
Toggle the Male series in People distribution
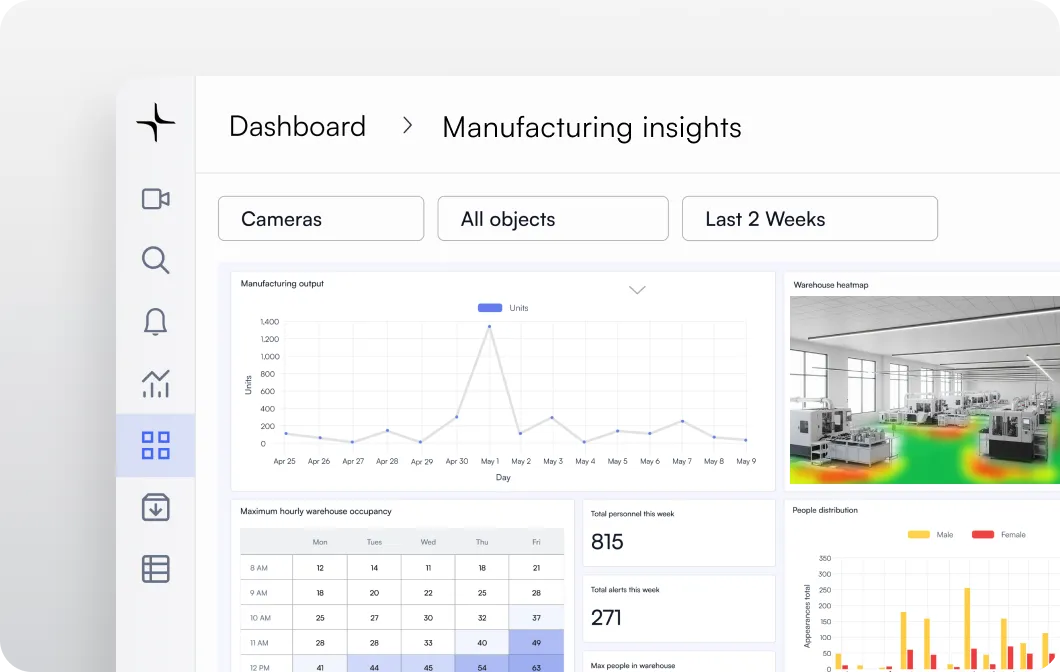[x=930, y=534]
